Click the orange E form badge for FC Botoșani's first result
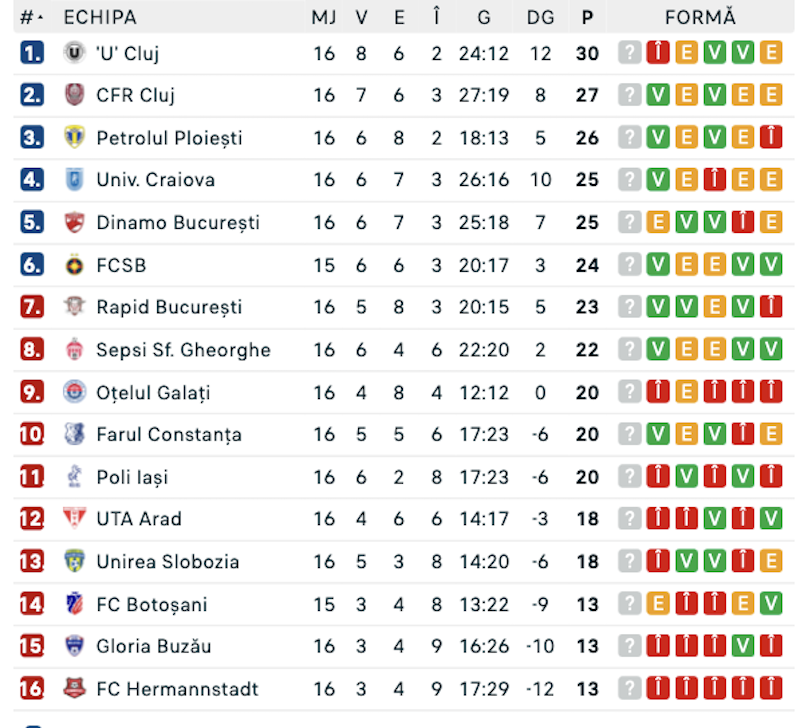 coord(658,604)
